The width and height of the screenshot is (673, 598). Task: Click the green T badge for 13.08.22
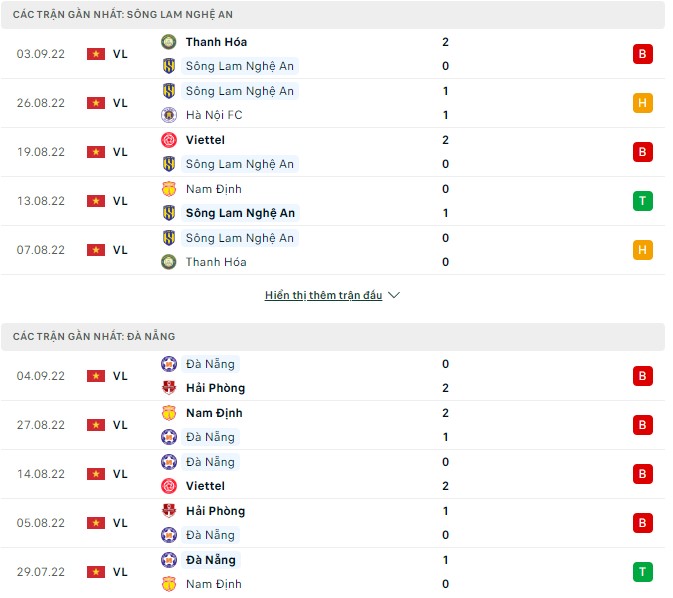[x=642, y=201]
